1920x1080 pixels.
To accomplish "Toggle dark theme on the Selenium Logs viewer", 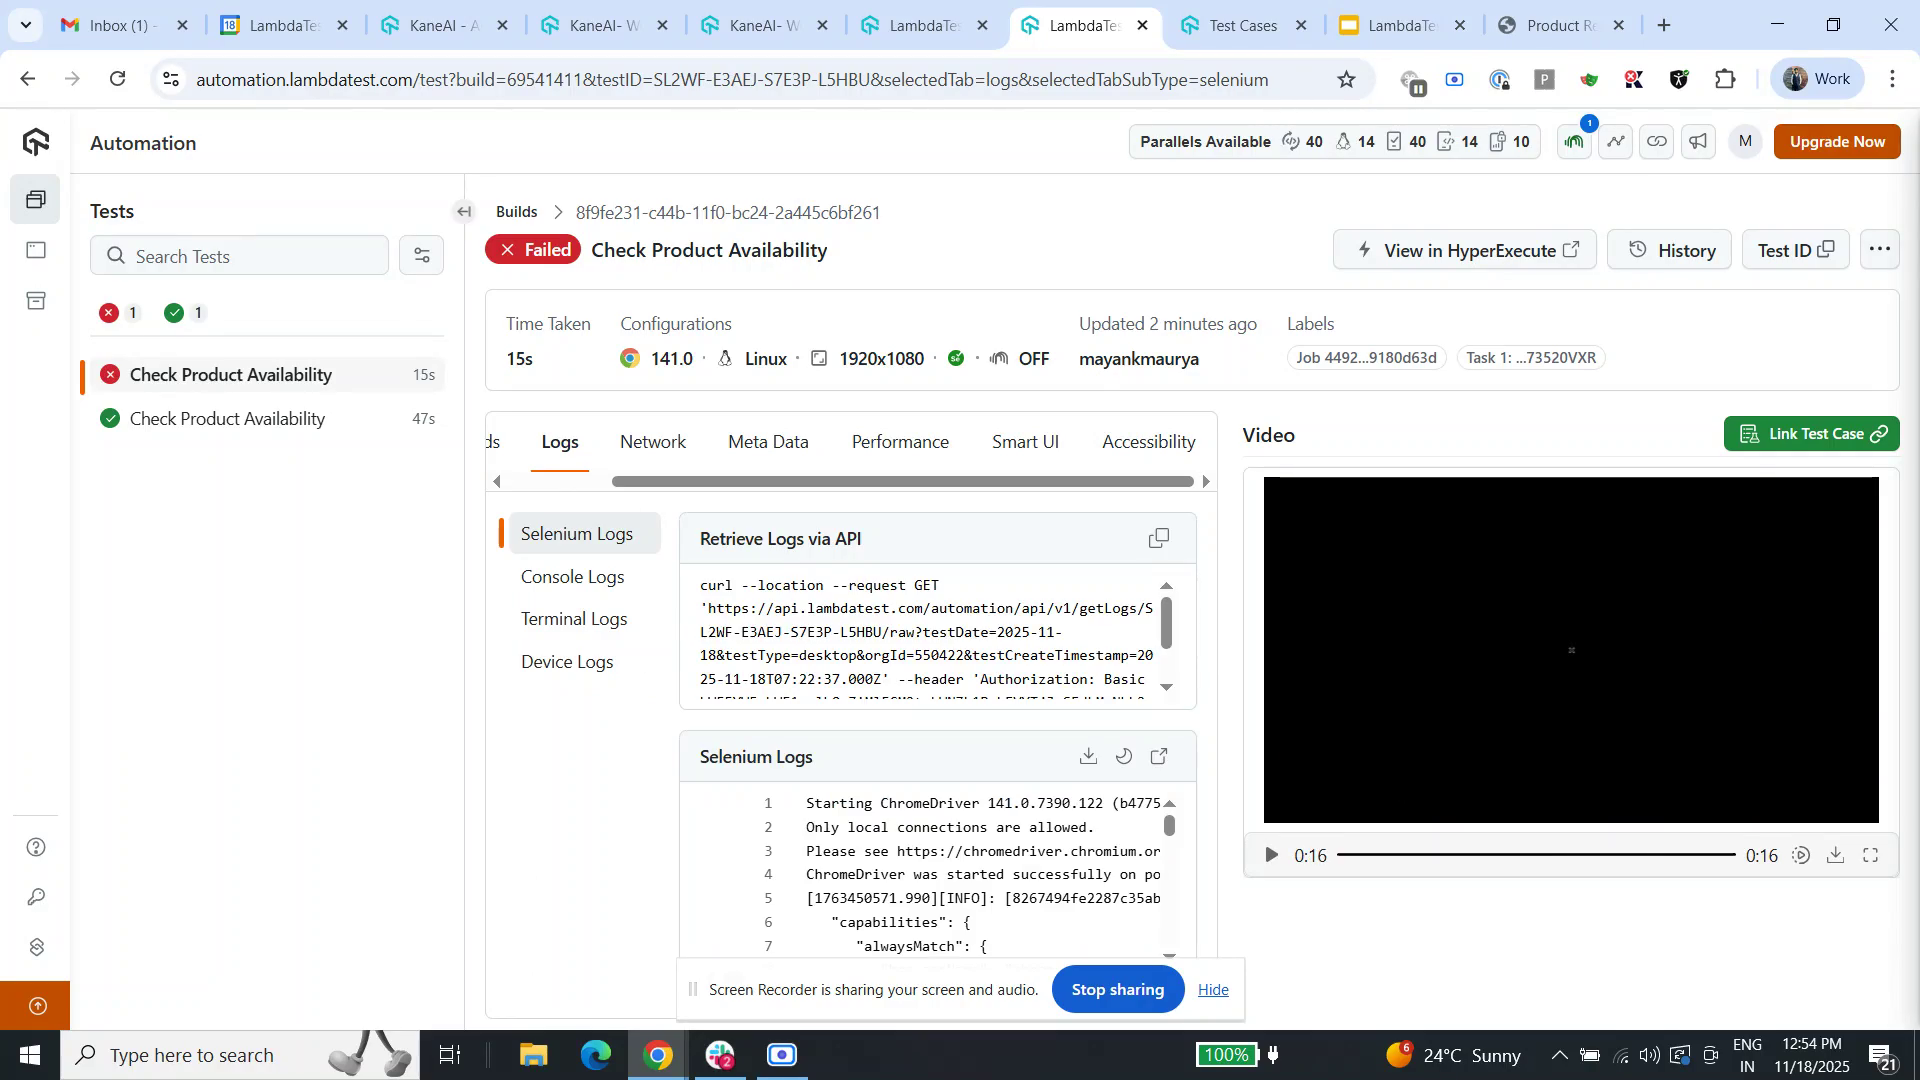I will [x=1124, y=757].
